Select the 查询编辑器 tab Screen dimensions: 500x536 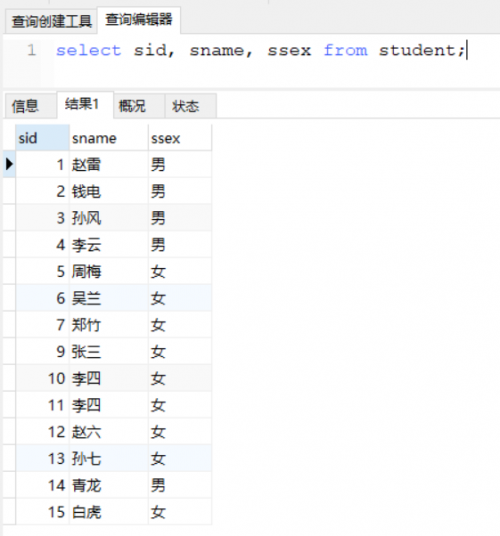tap(139, 20)
